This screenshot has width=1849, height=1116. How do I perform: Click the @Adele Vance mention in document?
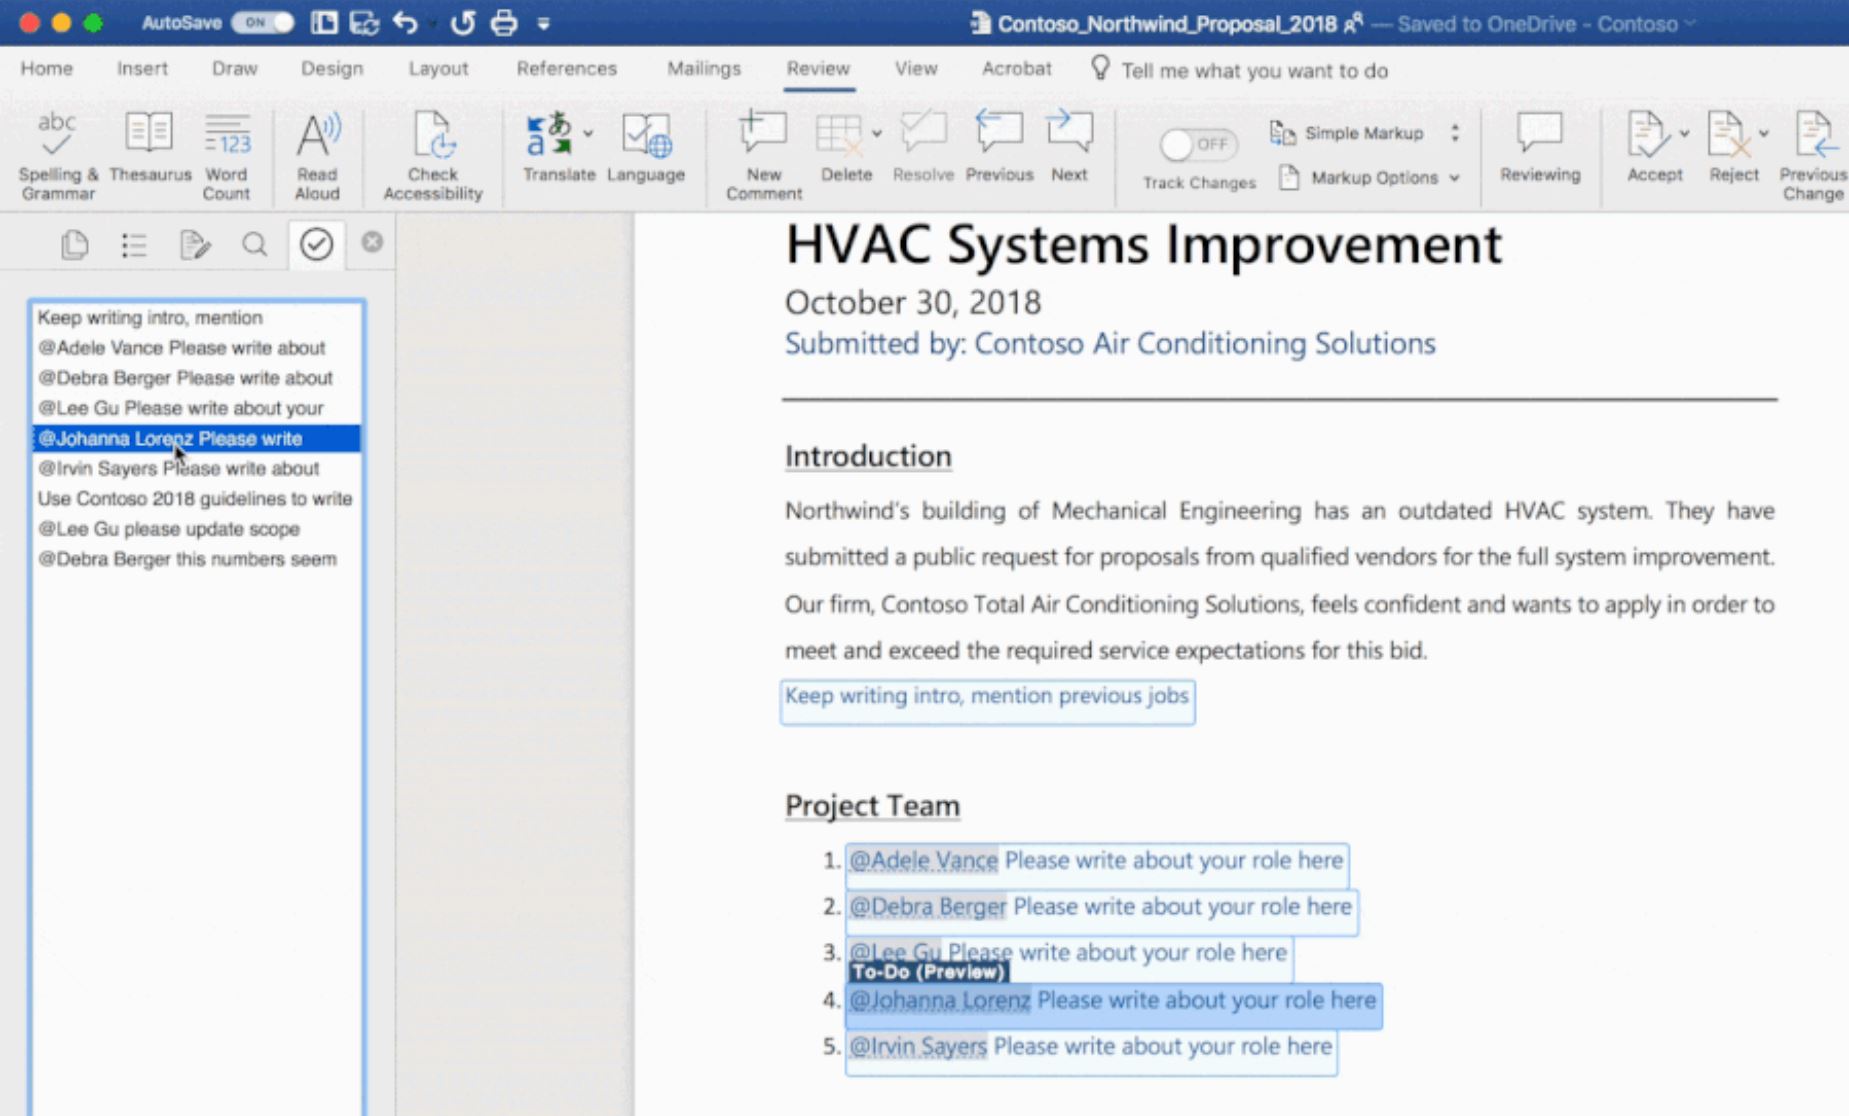(924, 861)
